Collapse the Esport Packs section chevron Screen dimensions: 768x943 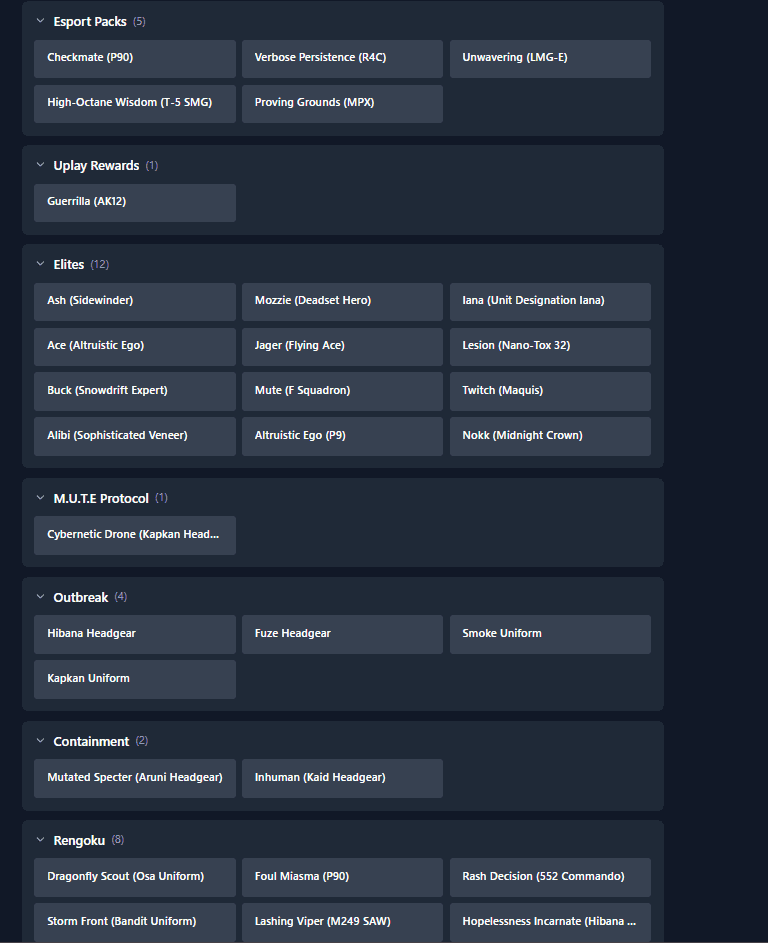[41, 21]
